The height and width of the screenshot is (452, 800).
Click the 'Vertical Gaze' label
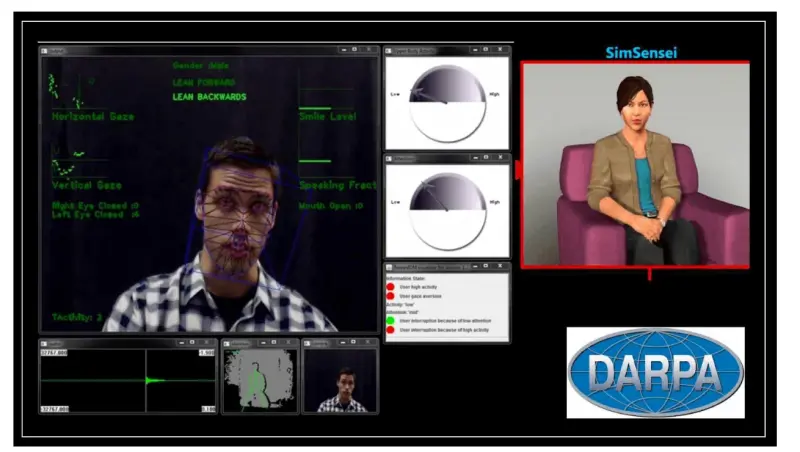point(87,185)
